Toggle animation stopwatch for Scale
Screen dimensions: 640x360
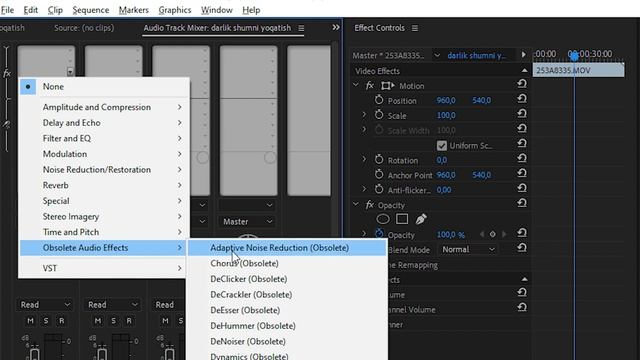[x=379, y=115]
